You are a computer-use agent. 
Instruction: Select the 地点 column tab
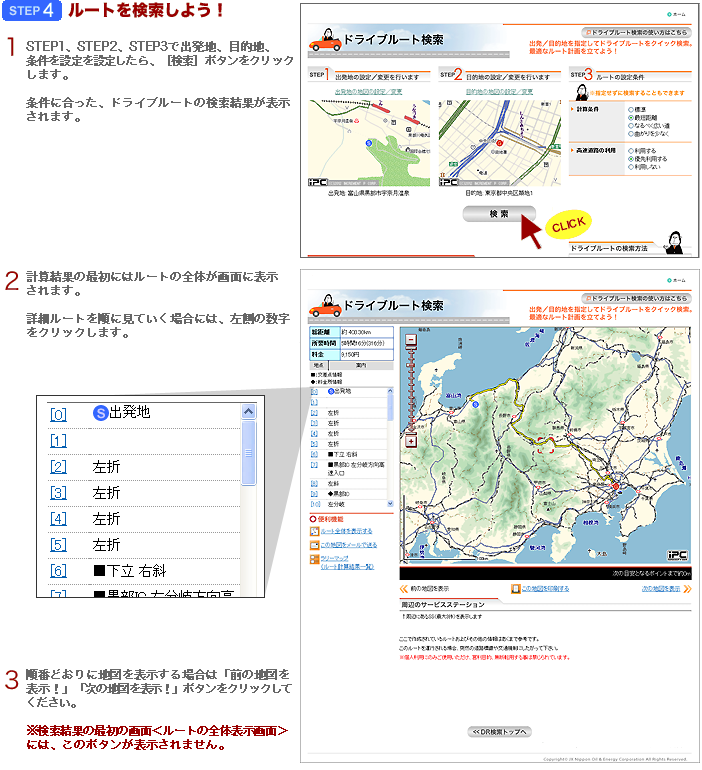pos(319,365)
